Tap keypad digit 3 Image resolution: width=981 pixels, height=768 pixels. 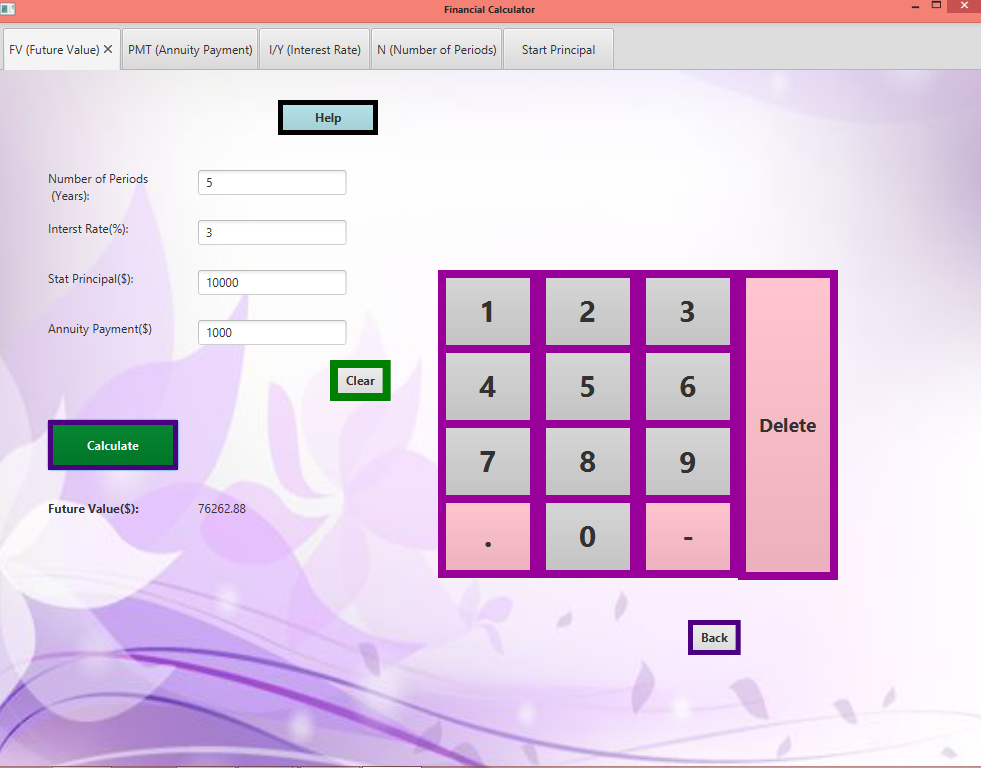coord(688,311)
